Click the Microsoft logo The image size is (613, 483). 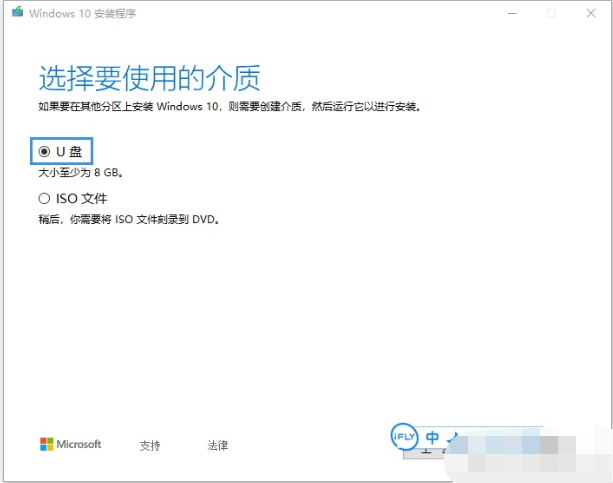pyautogui.click(x=70, y=444)
